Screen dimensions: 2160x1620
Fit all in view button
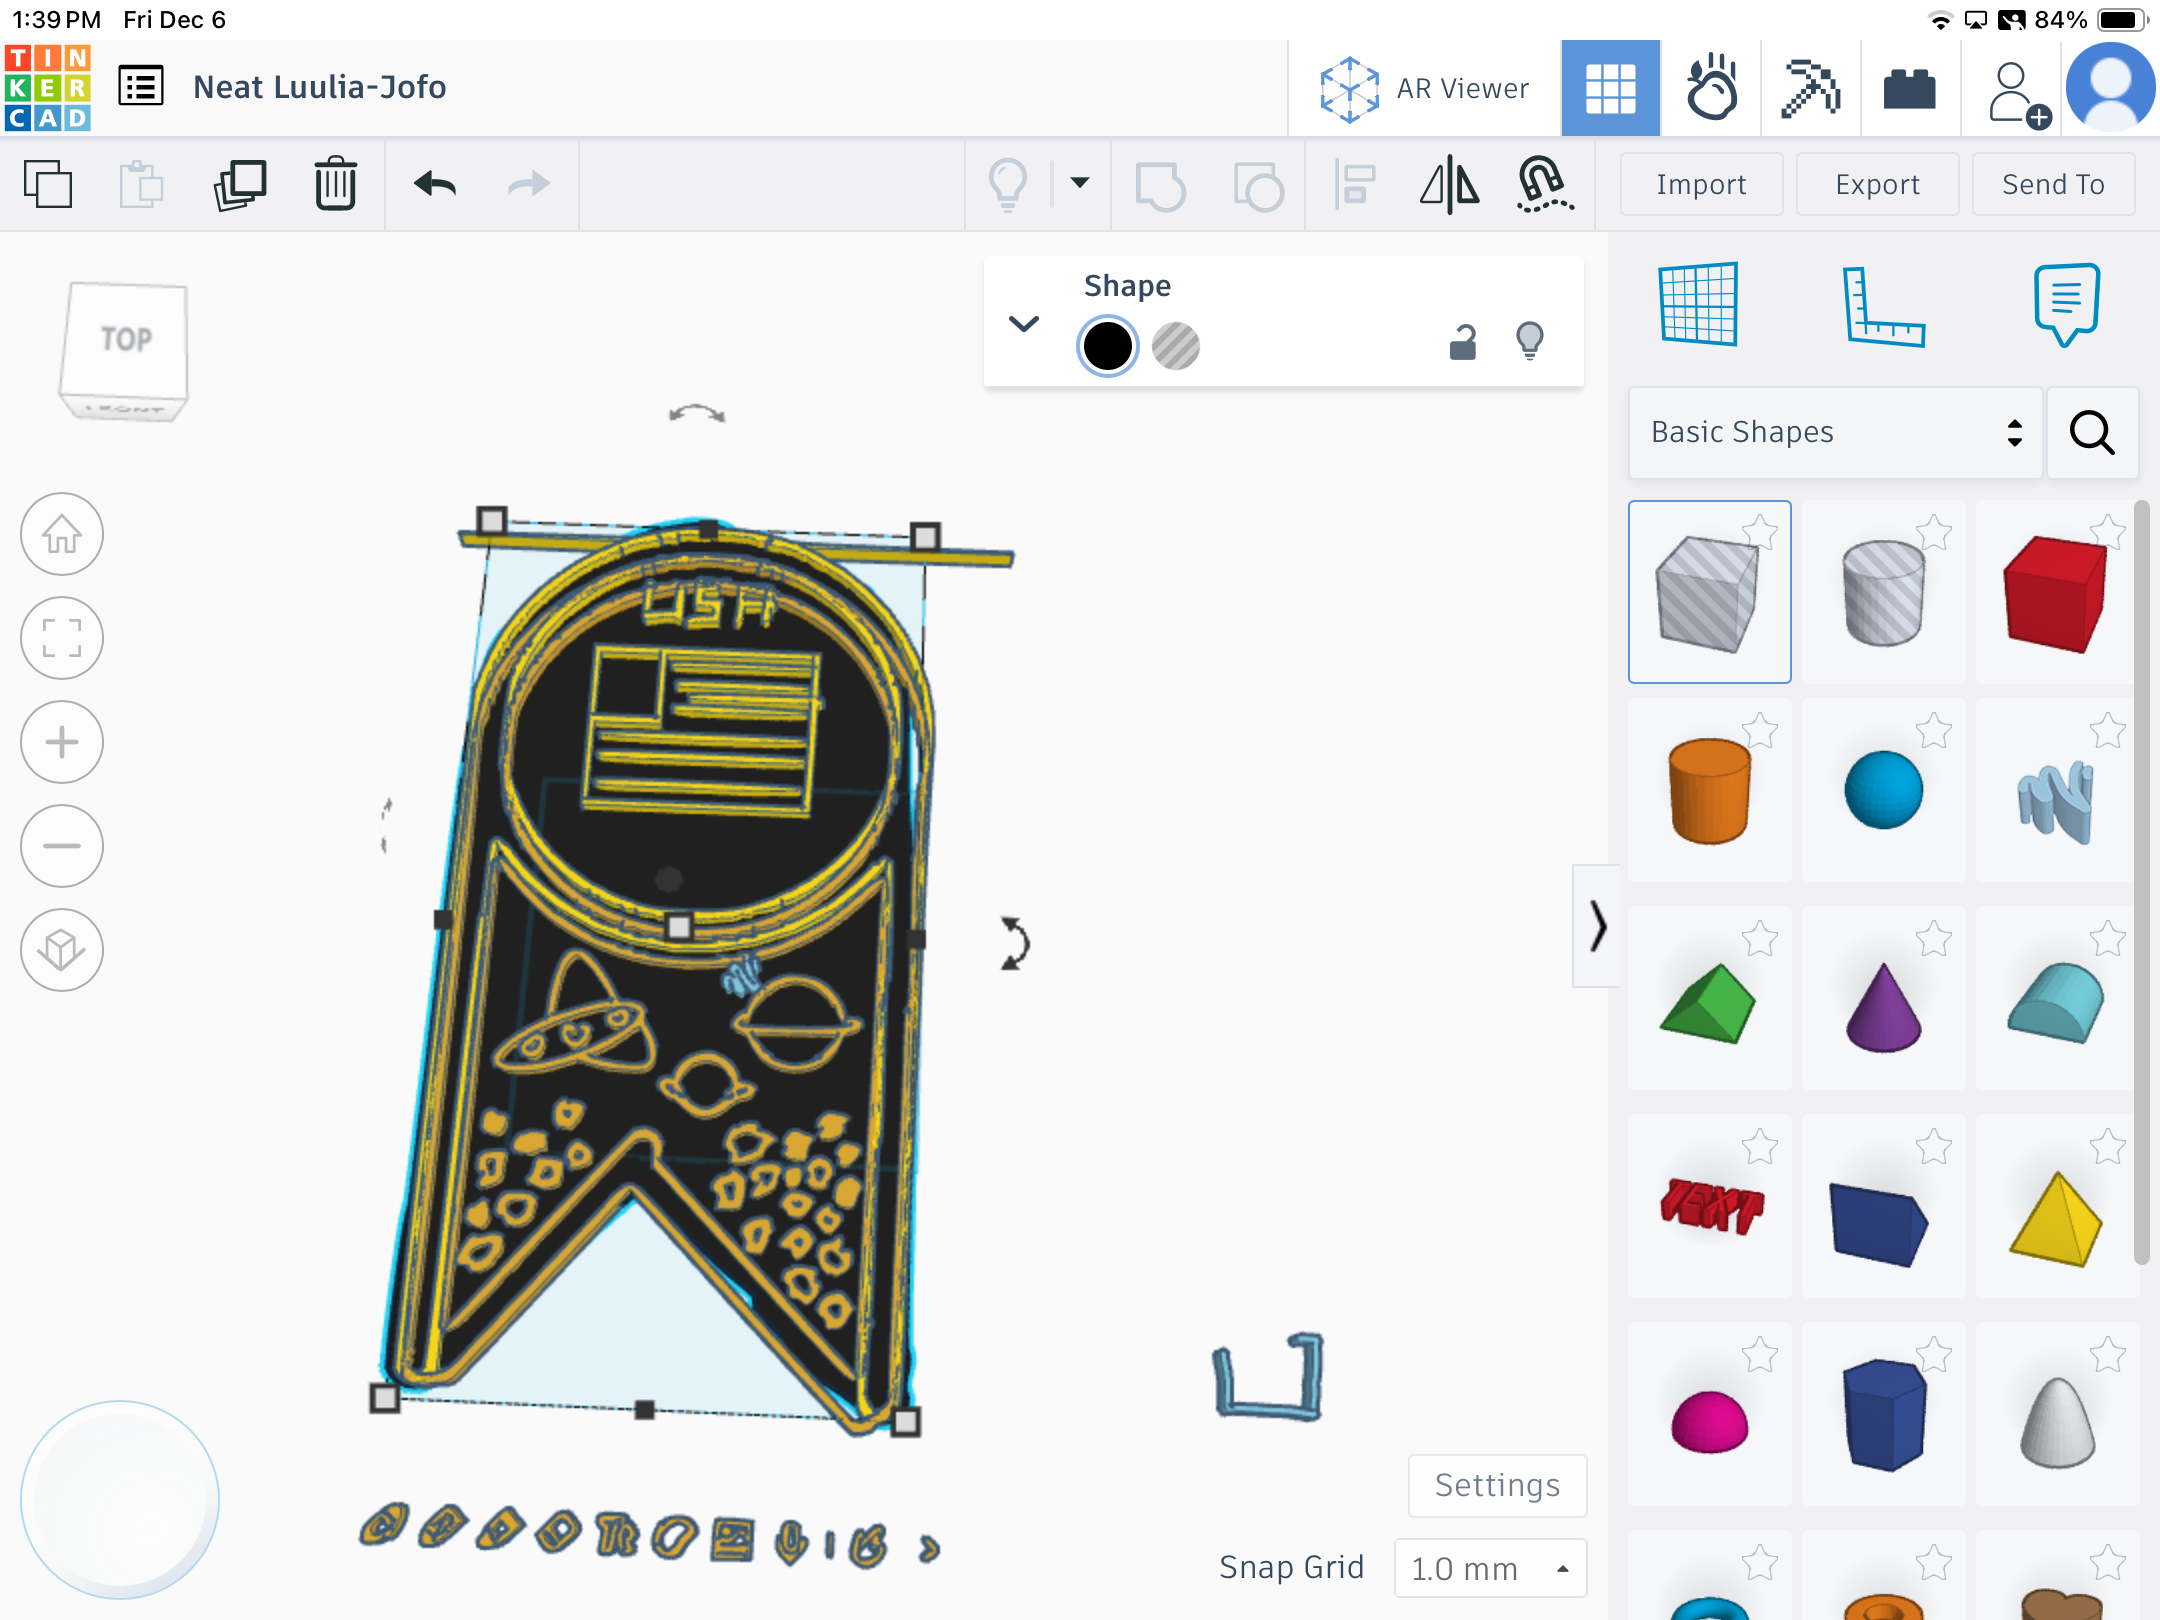point(62,638)
